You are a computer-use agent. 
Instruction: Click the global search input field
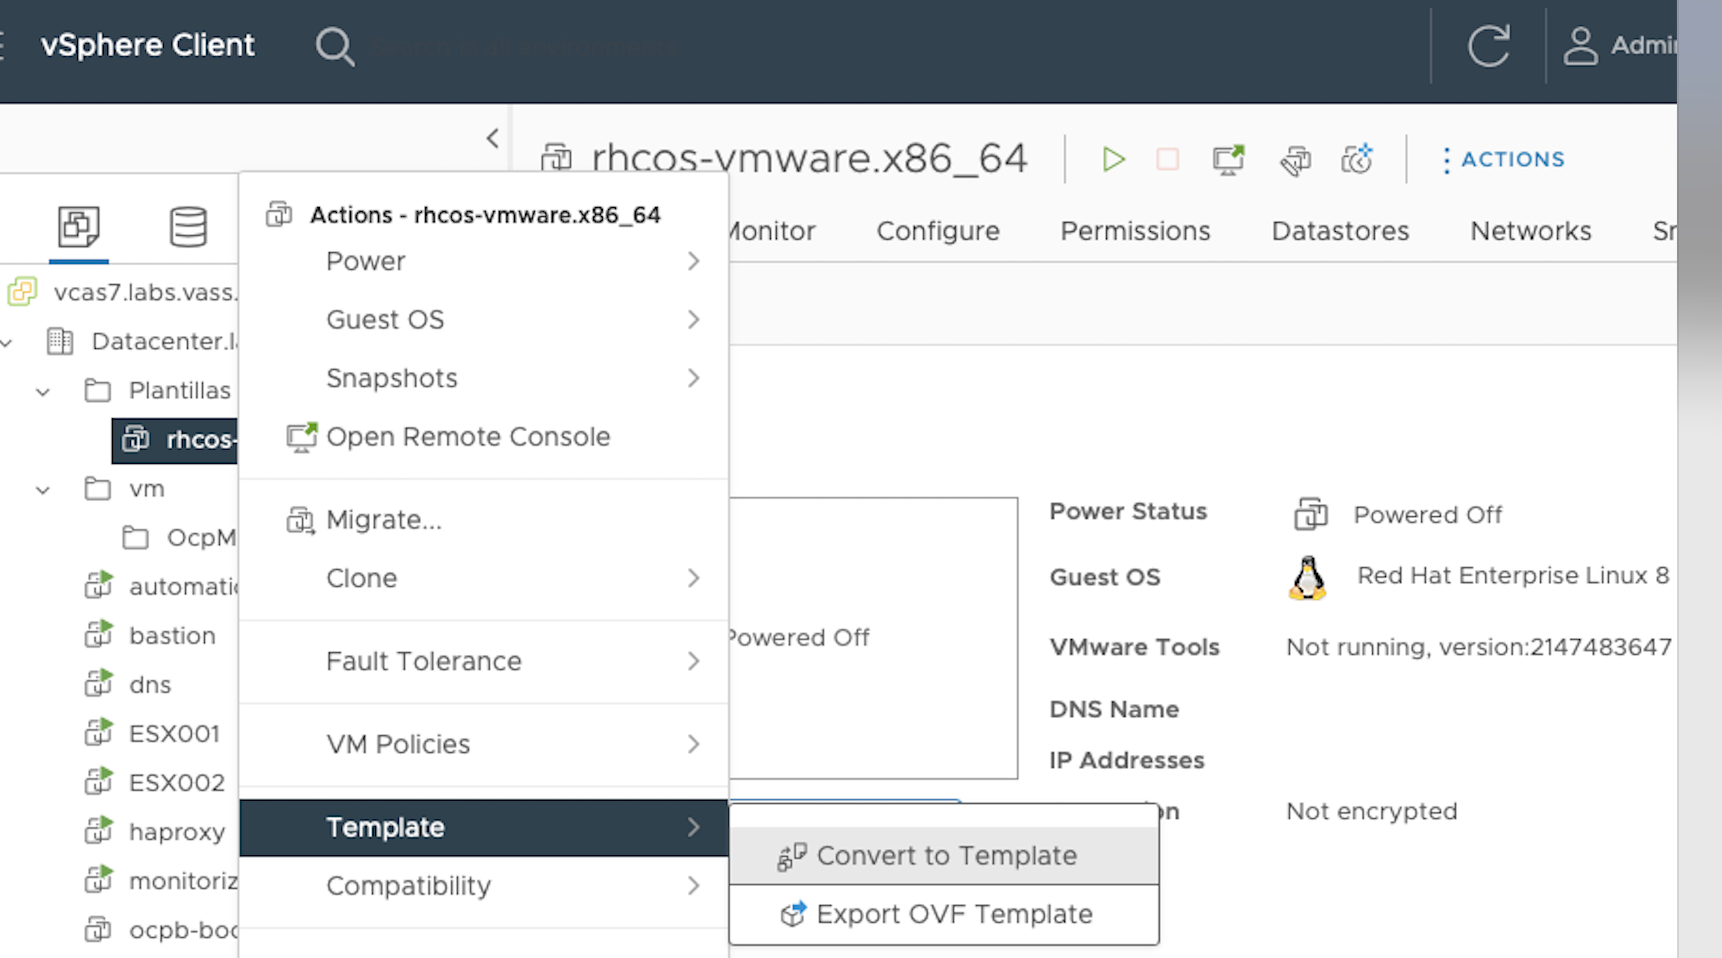point(527,47)
